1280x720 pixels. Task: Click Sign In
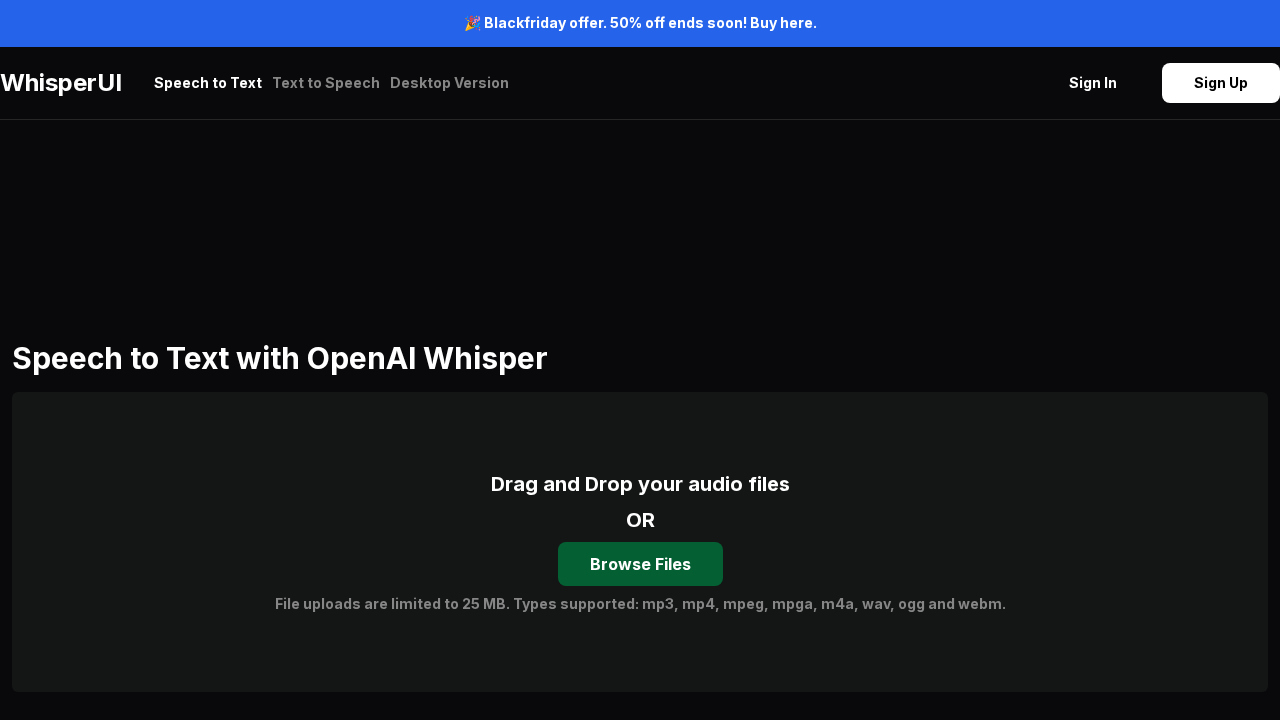[1092, 83]
